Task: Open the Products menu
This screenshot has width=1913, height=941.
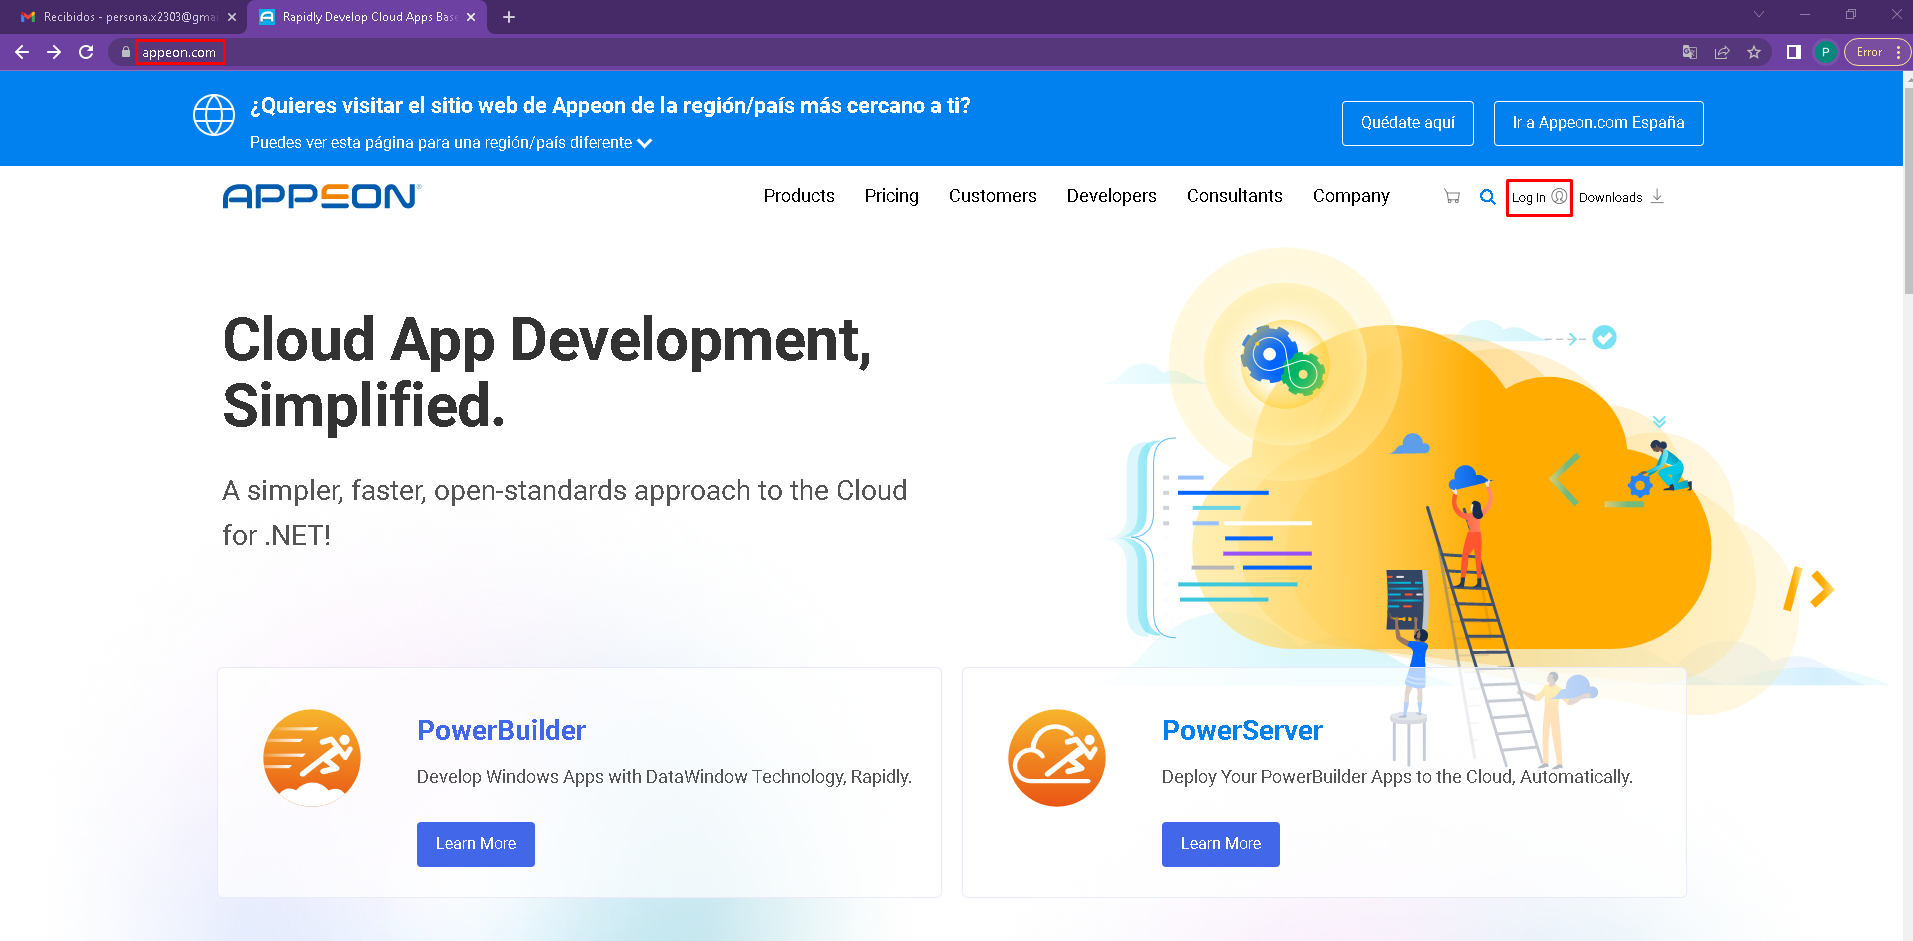Action: coord(798,196)
